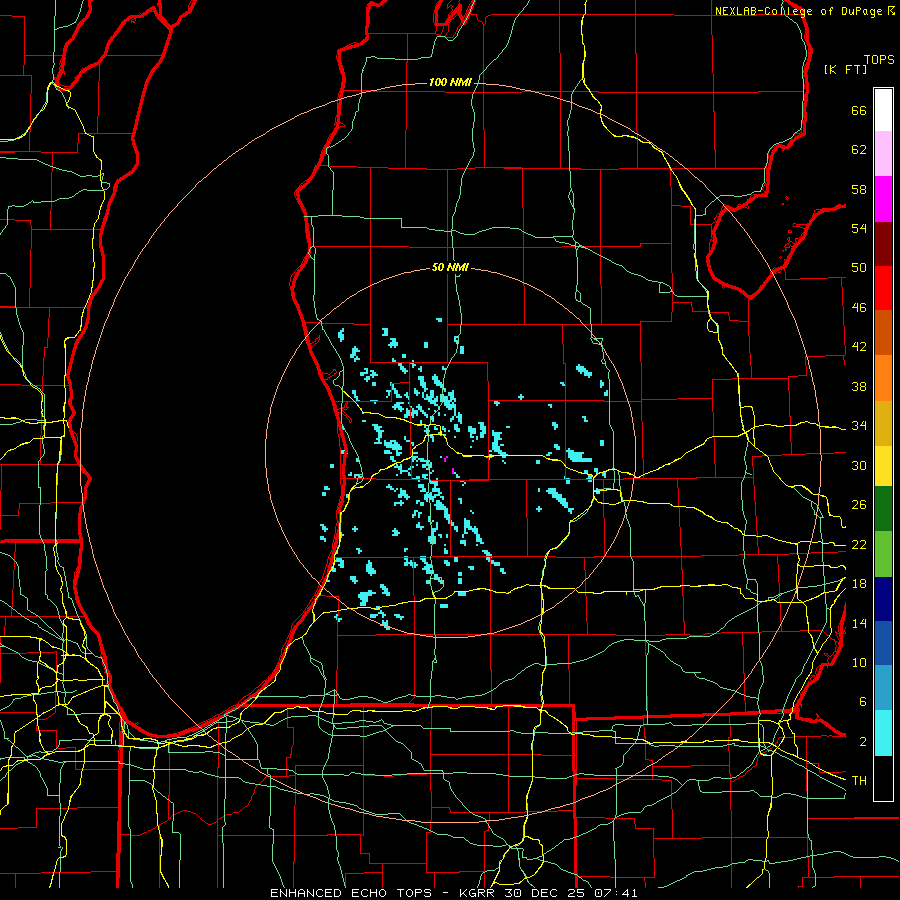Pick legend value 30
The width and height of the screenshot is (900, 900).
(859, 465)
